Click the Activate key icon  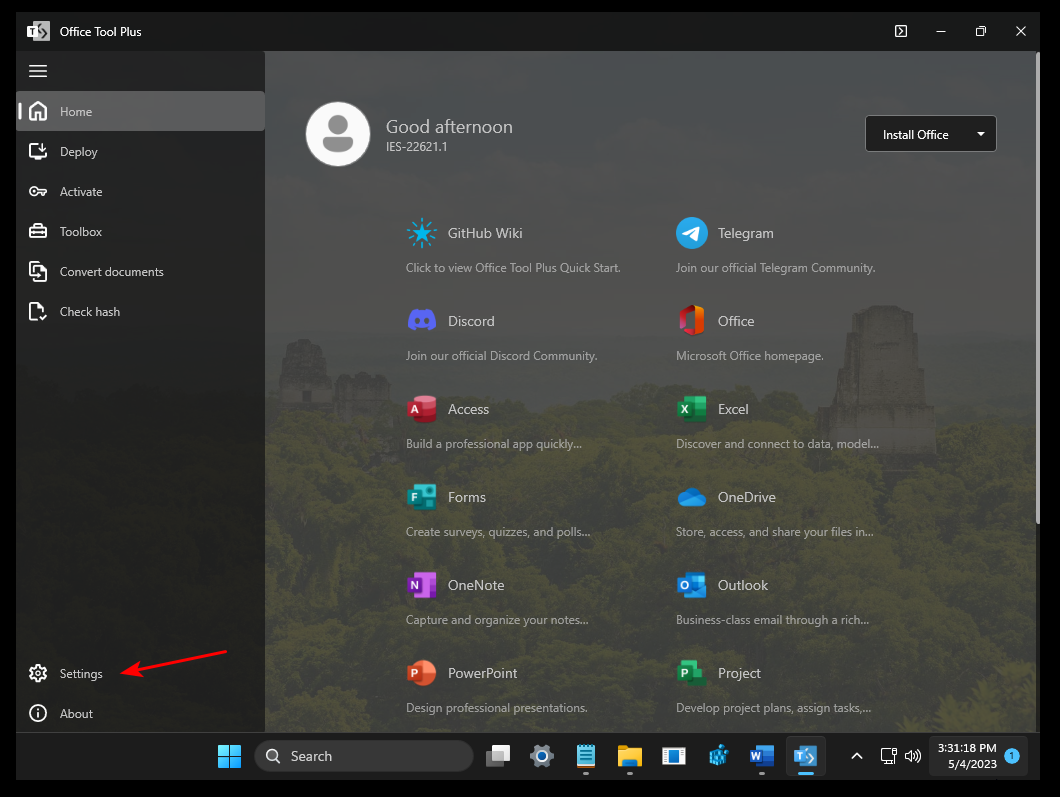pyautogui.click(x=38, y=191)
